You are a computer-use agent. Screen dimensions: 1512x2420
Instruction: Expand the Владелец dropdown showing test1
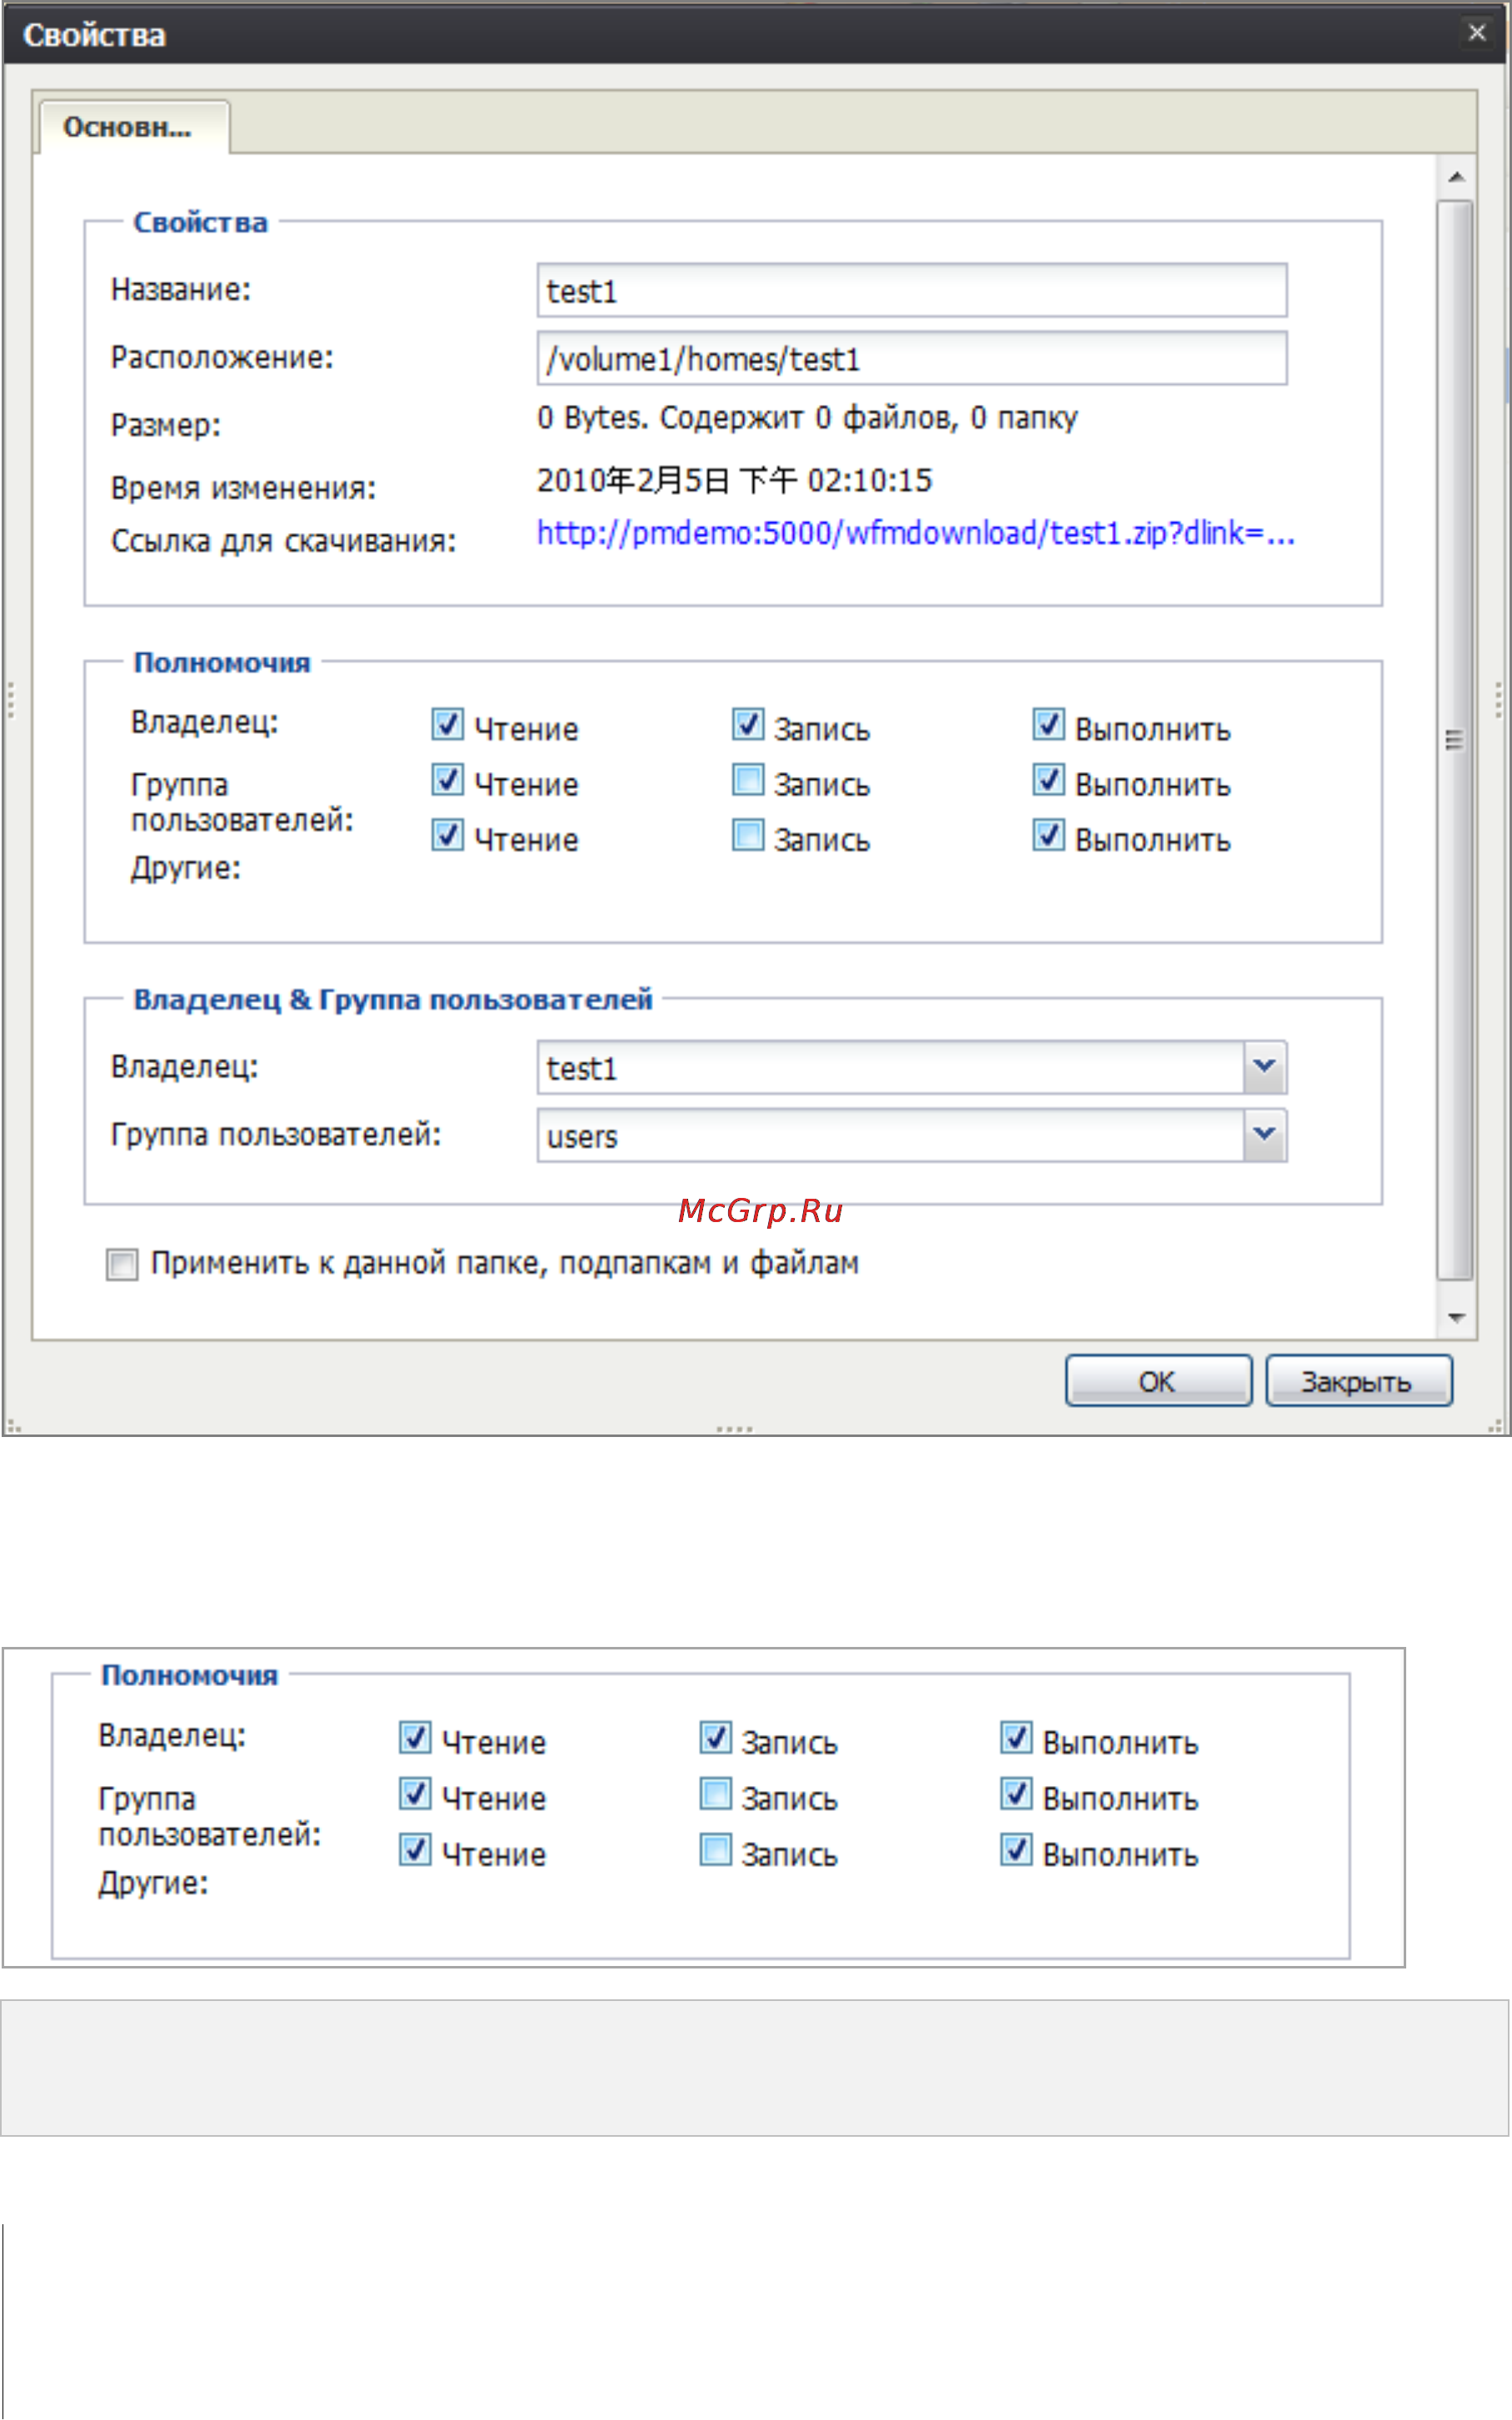[1264, 1067]
